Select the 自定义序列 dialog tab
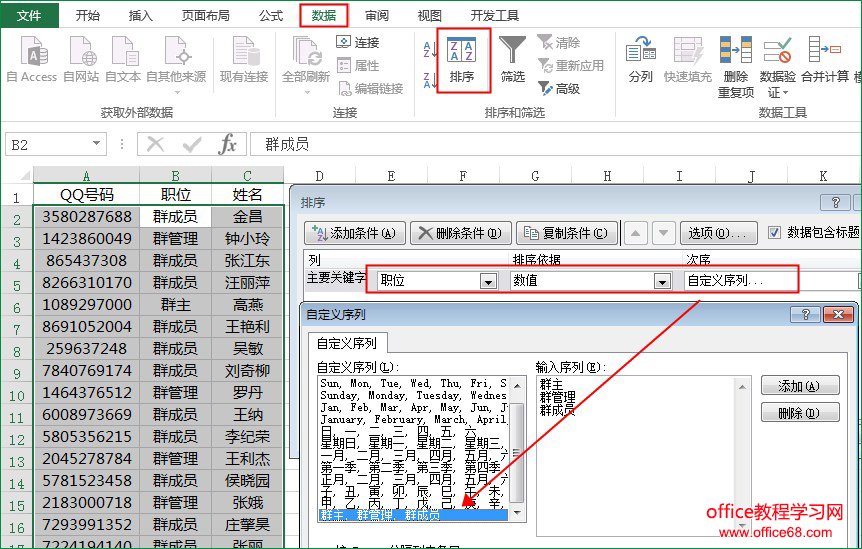Screen dimensions: 862x549 (347, 343)
